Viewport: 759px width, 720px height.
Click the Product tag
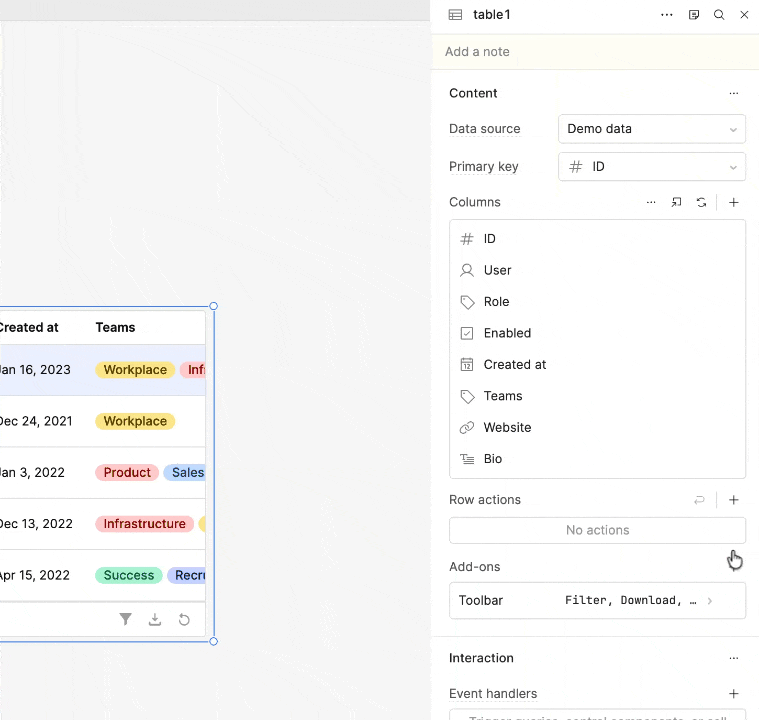[x=127, y=473]
